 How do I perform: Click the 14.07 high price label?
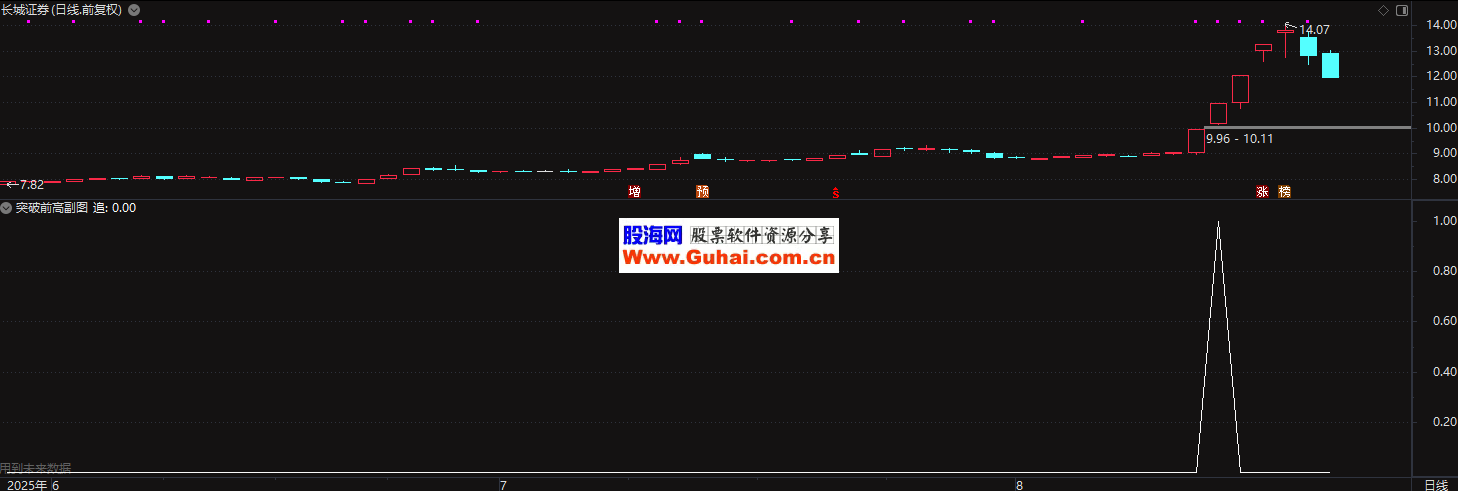pos(1314,30)
